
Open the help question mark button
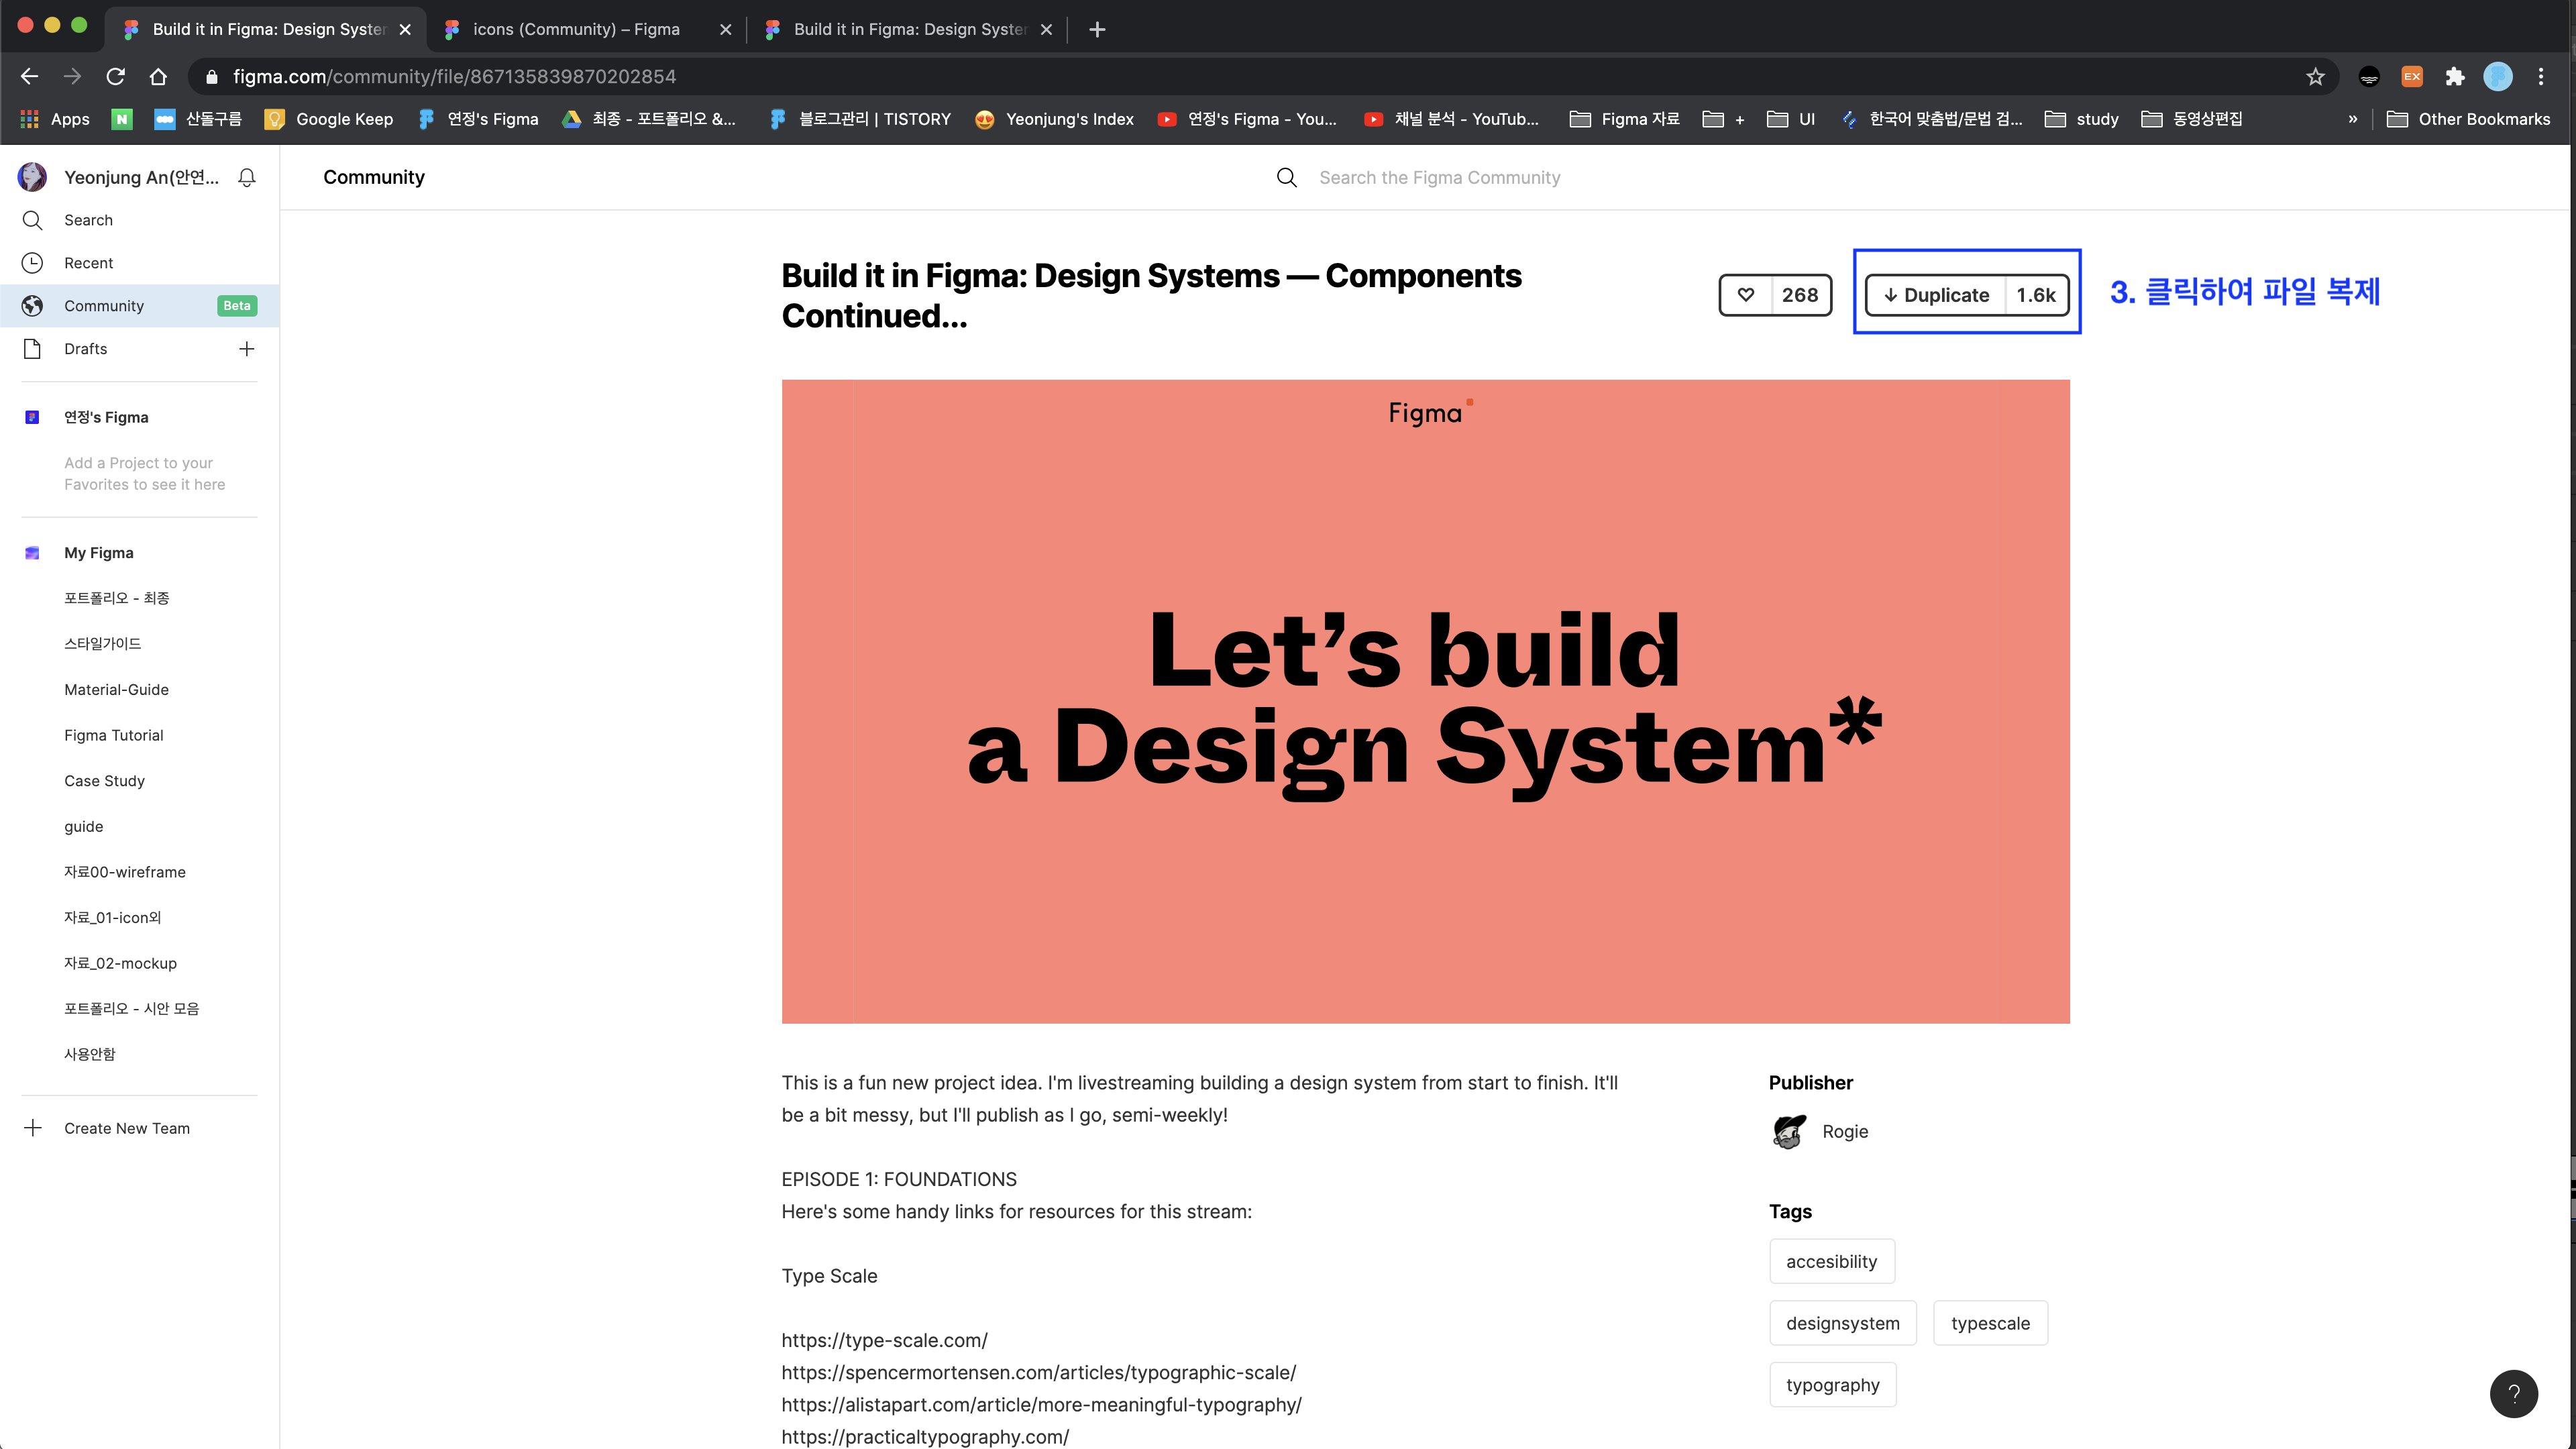[2513, 1394]
